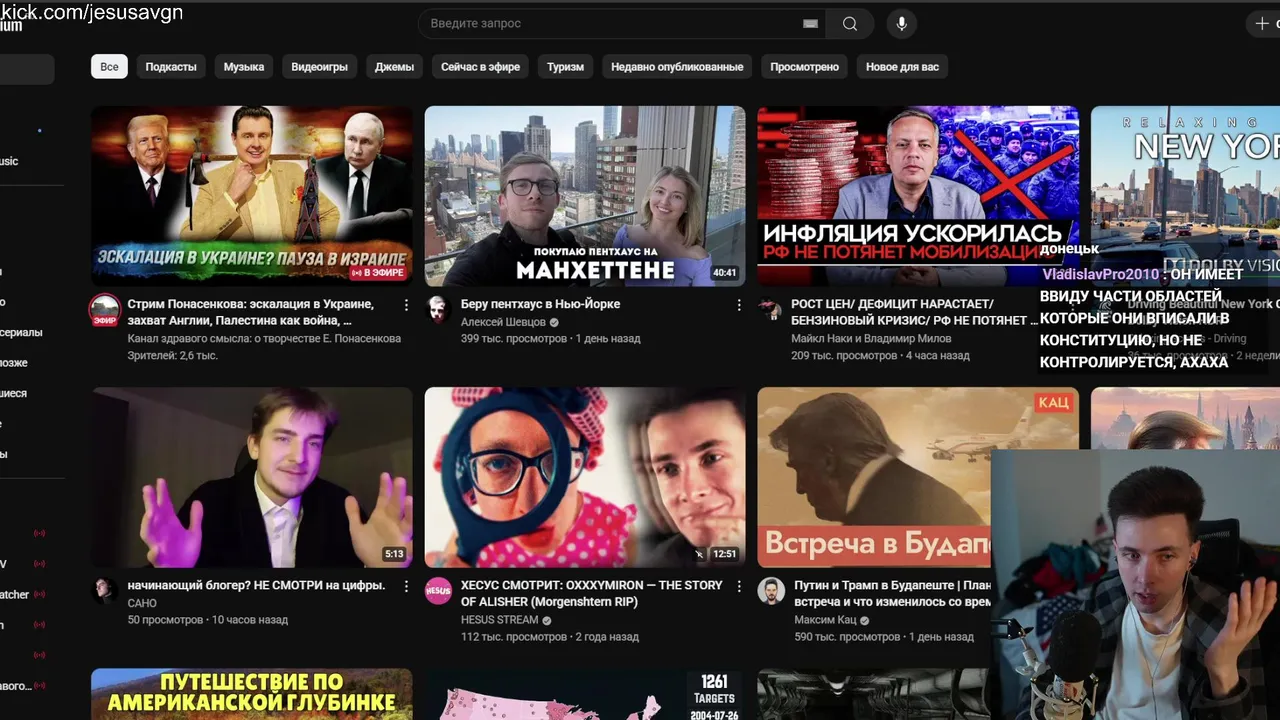Viewport: 1280px width, 720px height.
Task: Open title Беру пентхаус в Нью-Йорке
Action: 540,304
